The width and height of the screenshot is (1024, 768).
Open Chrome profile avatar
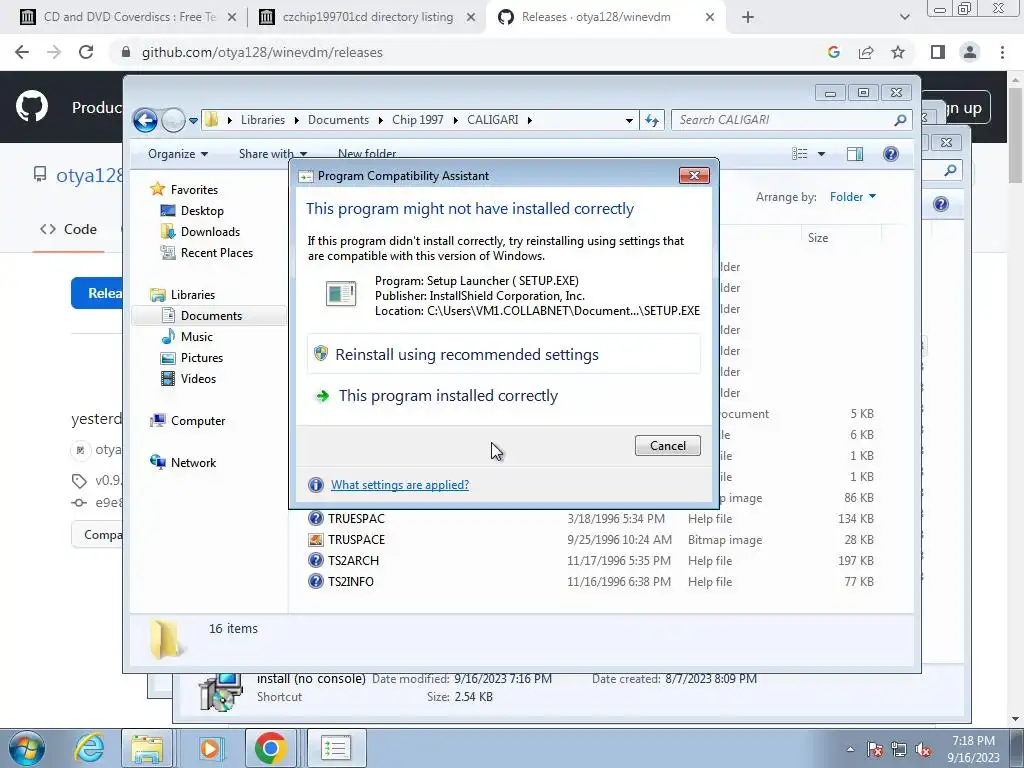[970, 52]
